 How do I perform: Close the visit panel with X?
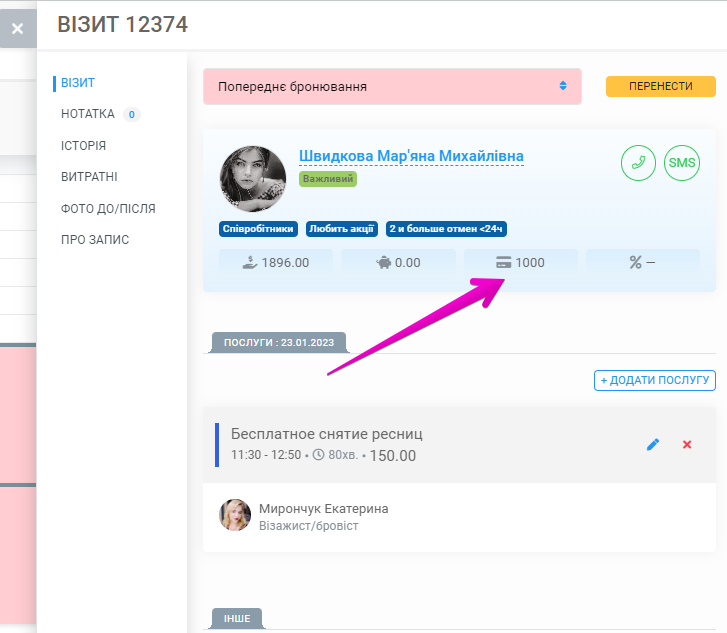click(x=18, y=29)
